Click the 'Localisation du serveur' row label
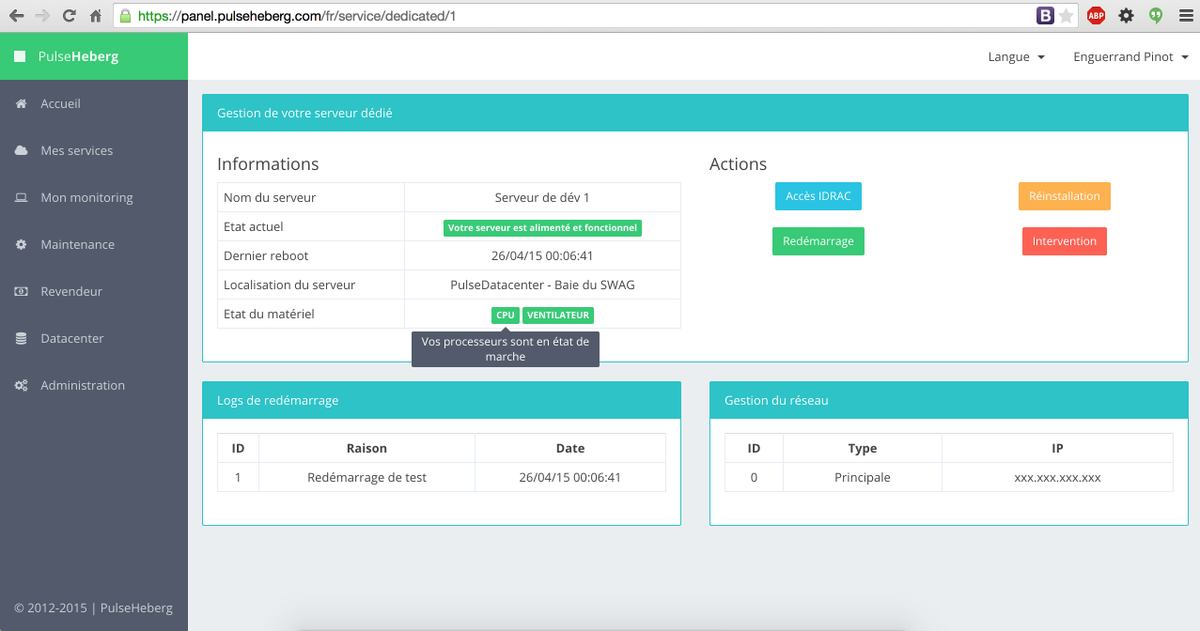 [x=289, y=285]
